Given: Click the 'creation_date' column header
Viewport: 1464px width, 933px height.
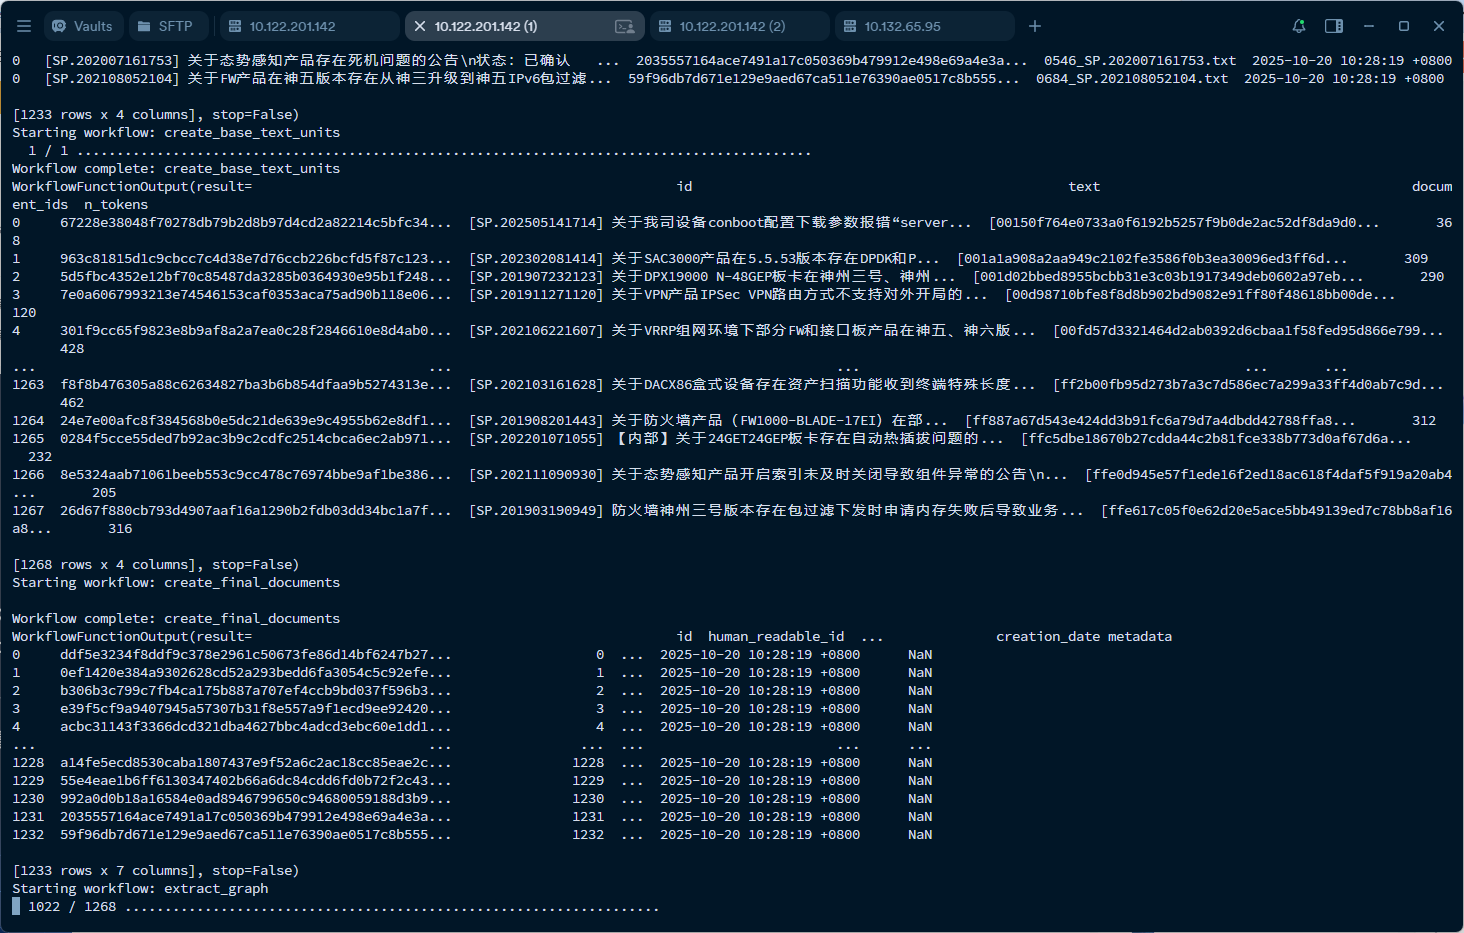Looking at the screenshot, I should [1048, 636].
